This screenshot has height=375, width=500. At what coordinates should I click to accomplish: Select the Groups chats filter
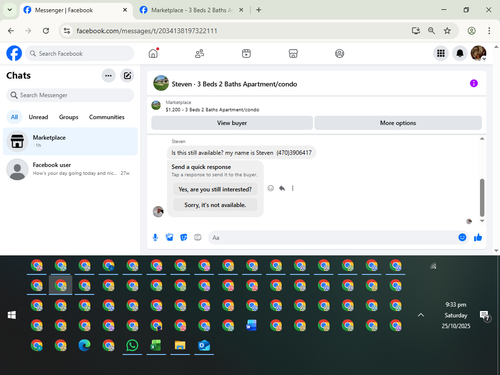coord(68,117)
